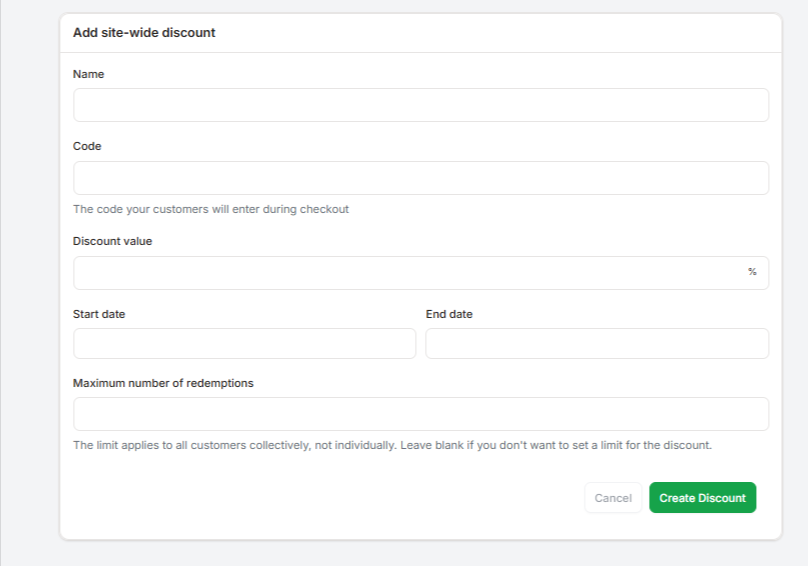
Task: Click the End date label
Action: (x=449, y=314)
